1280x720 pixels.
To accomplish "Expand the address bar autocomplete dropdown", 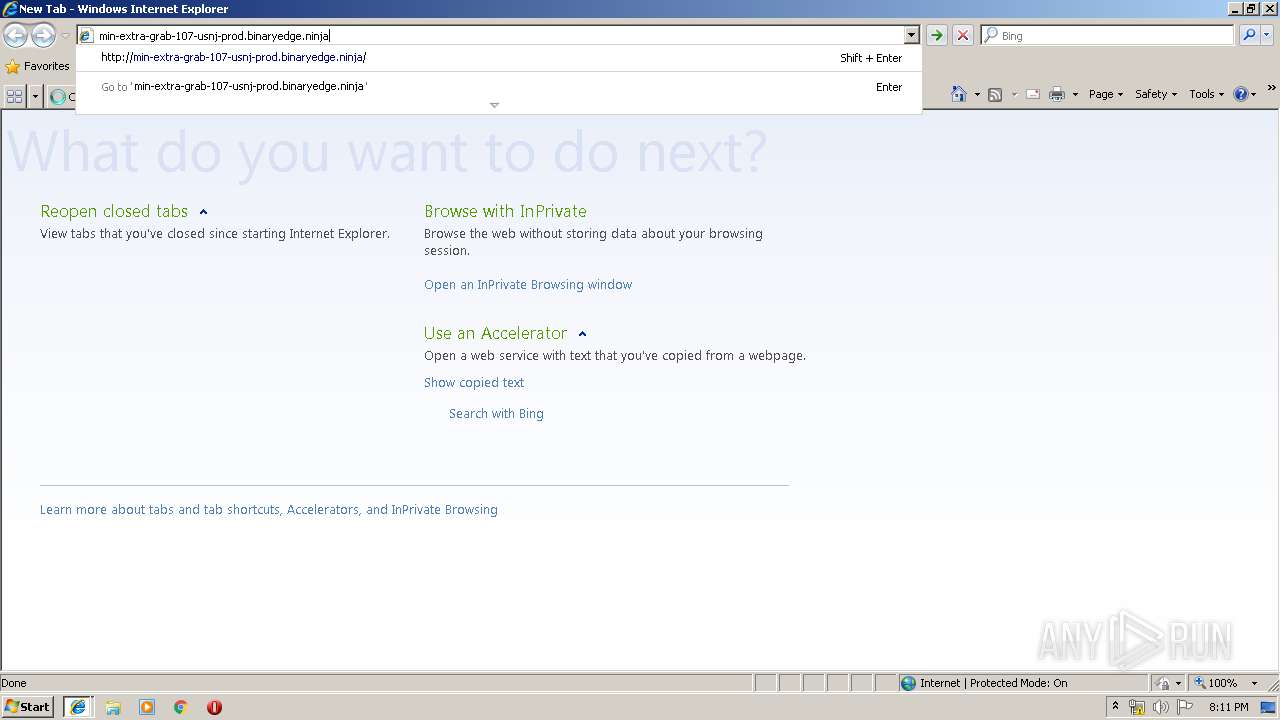I will pos(911,36).
